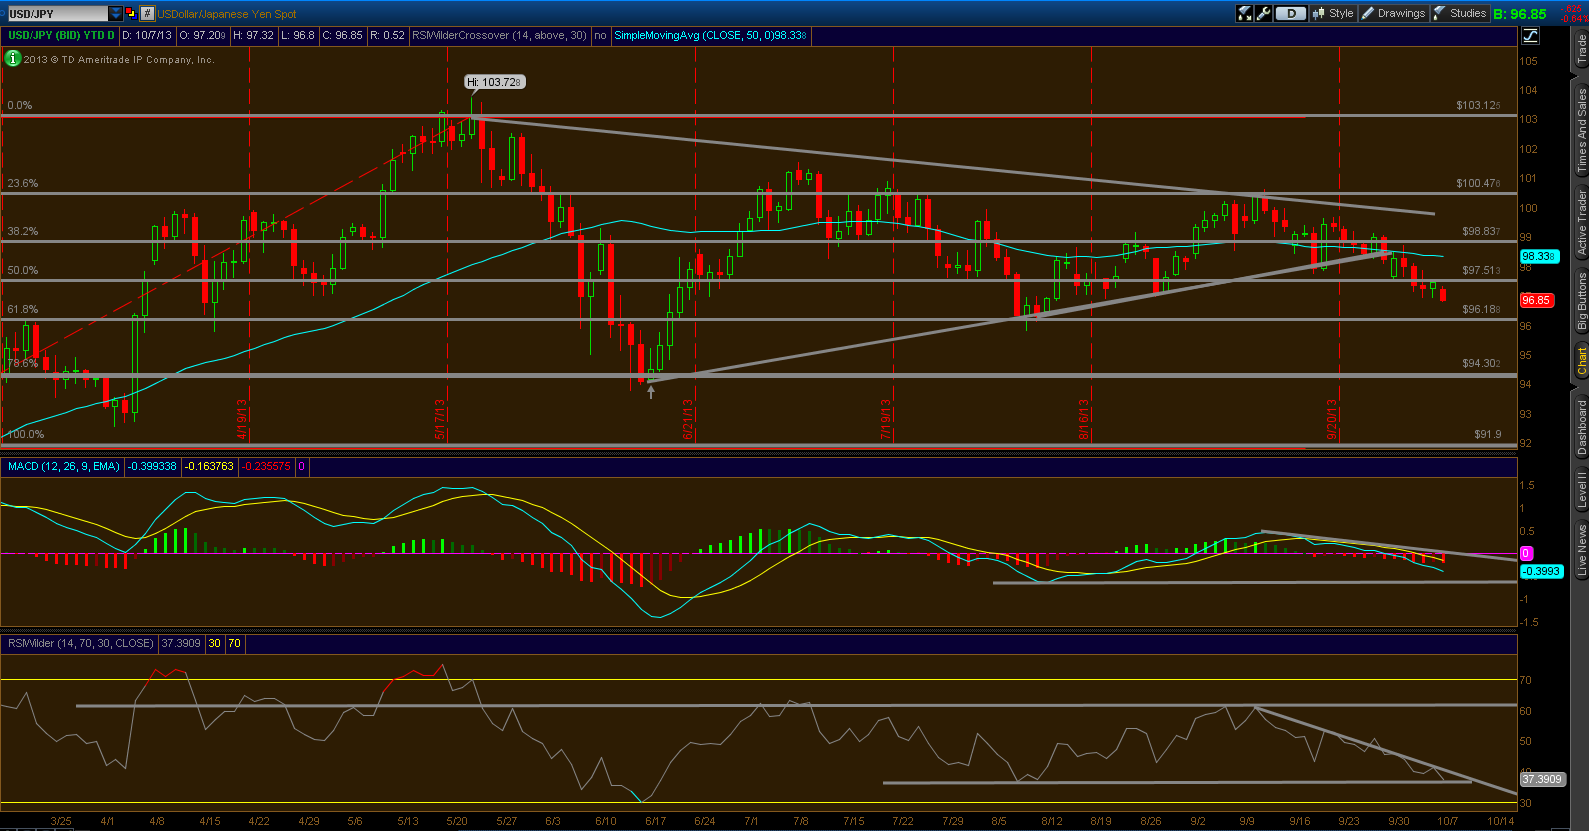Click the 38.2% Fibonacci label
Screen dimensions: 1589x831
click(22, 231)
